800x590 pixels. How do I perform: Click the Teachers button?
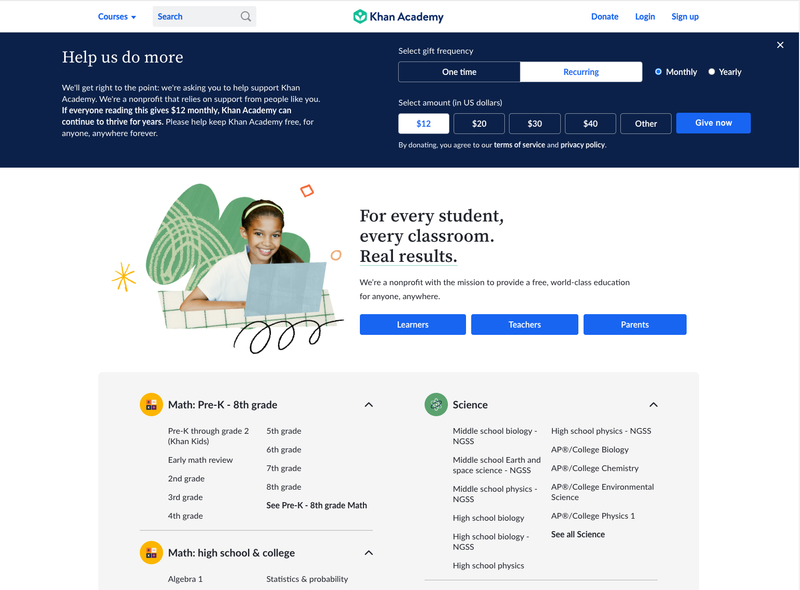click(x=524, y=325)
